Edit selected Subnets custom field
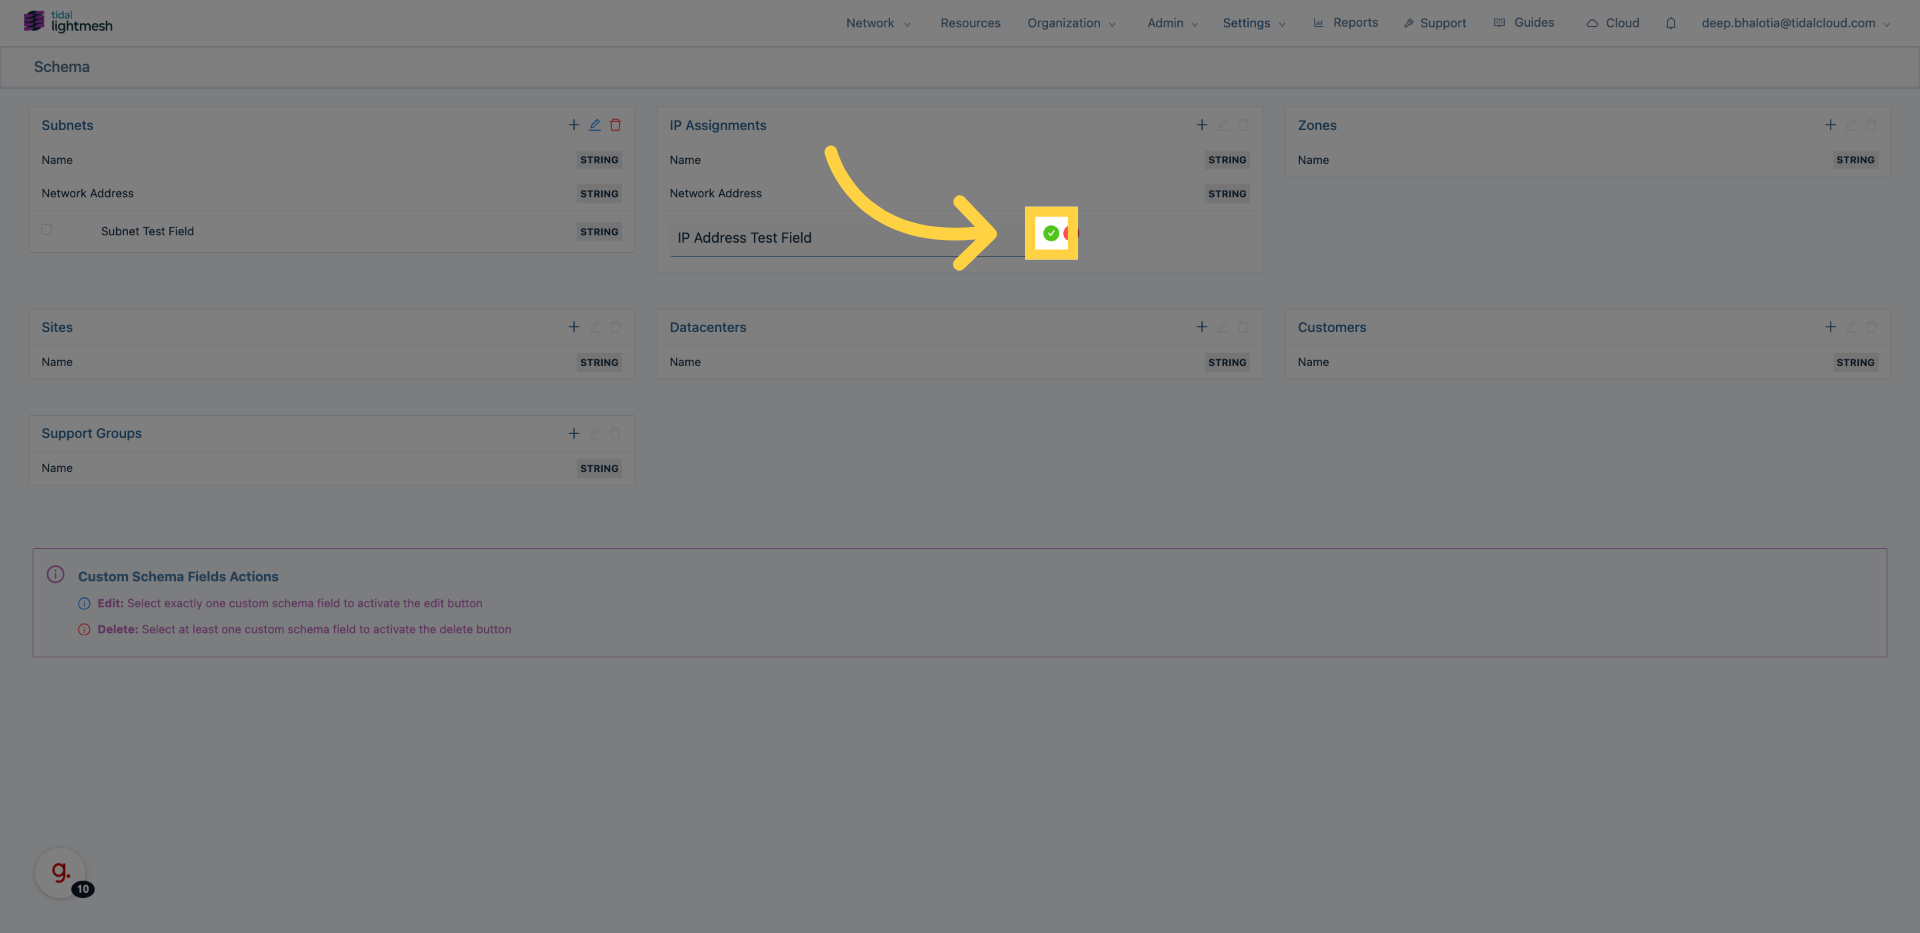Screen dimensions: 1920x933 [x=595, y=125]
